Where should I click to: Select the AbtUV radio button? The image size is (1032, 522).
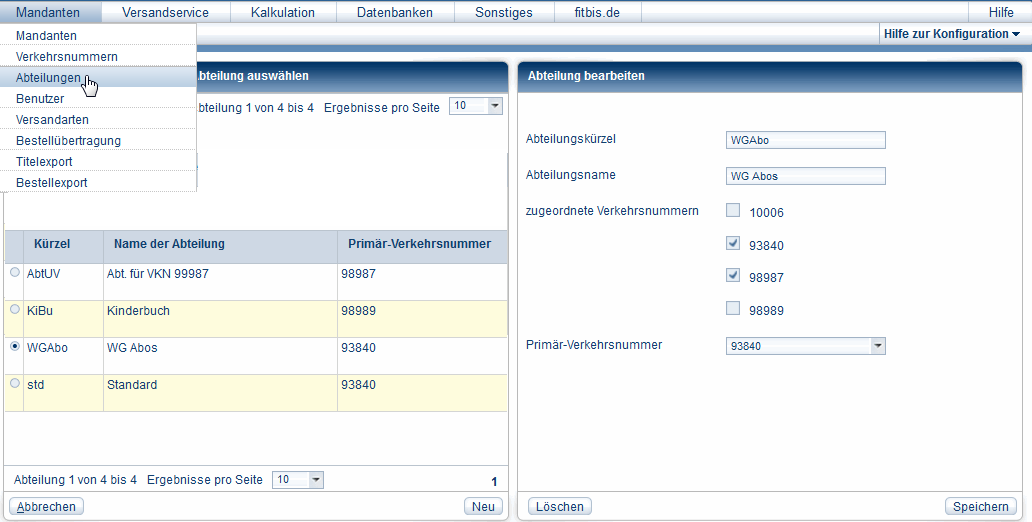tap(14, 272)
